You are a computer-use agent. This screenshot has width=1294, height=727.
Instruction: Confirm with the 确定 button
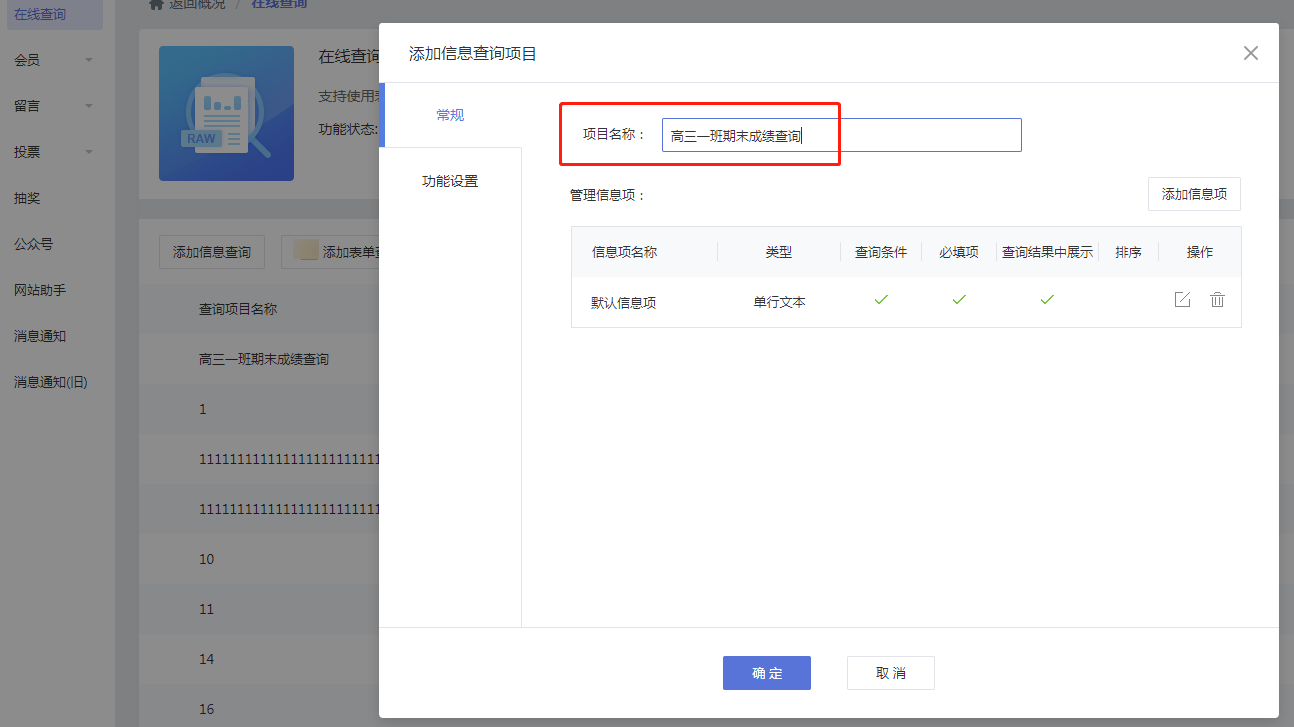767,673
